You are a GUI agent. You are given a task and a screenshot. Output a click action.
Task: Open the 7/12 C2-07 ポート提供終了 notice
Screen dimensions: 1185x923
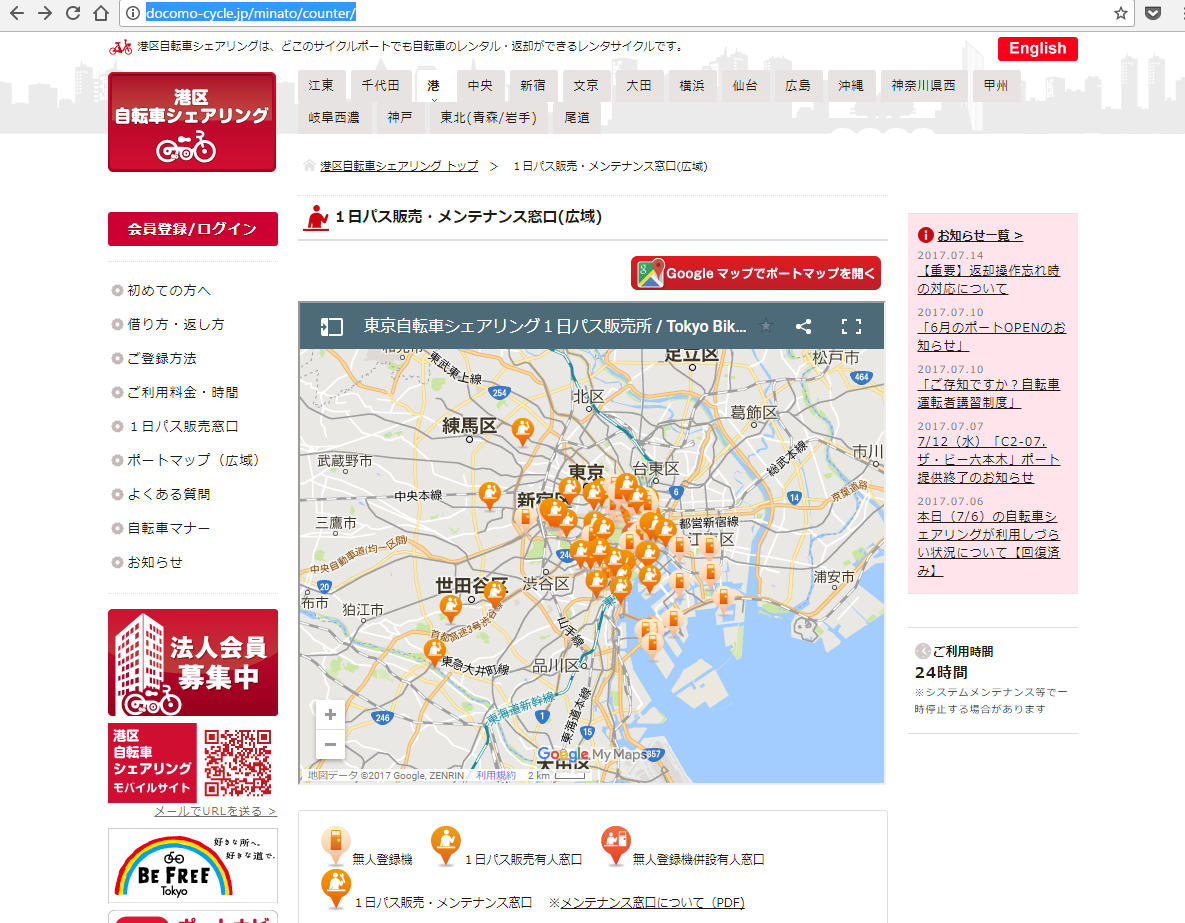(989, 460)
